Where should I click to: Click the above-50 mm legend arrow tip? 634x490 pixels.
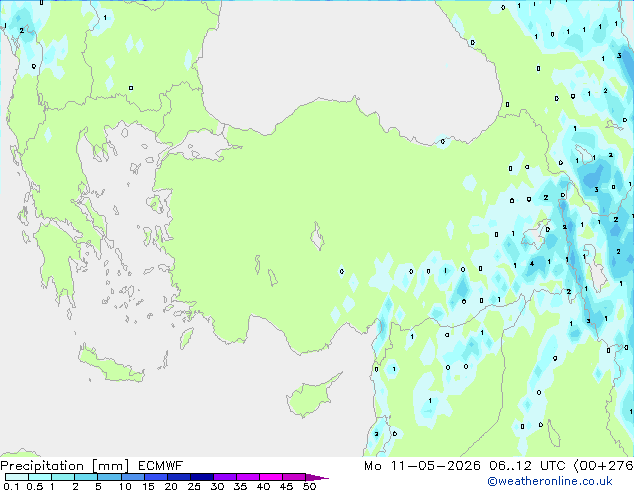(x=317, y=477)
